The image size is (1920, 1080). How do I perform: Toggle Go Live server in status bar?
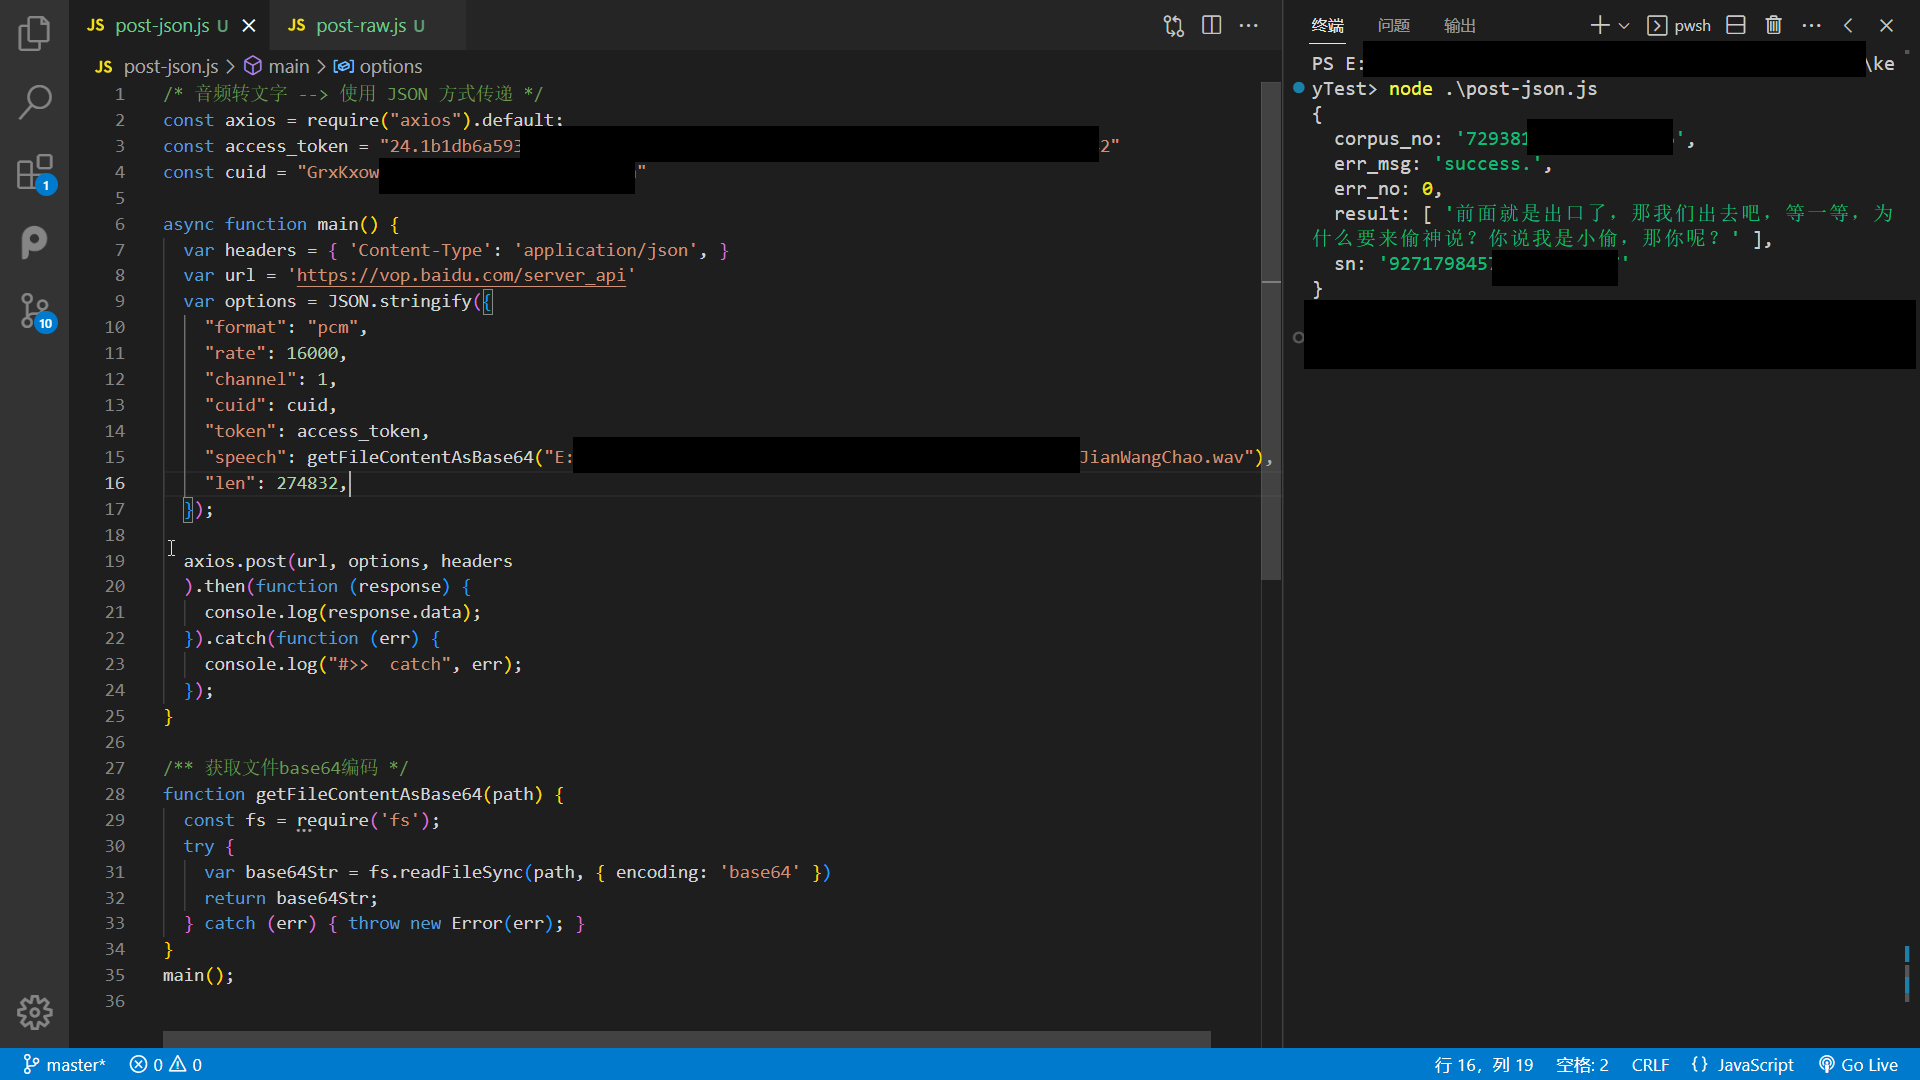(x=1858, y=1065)
